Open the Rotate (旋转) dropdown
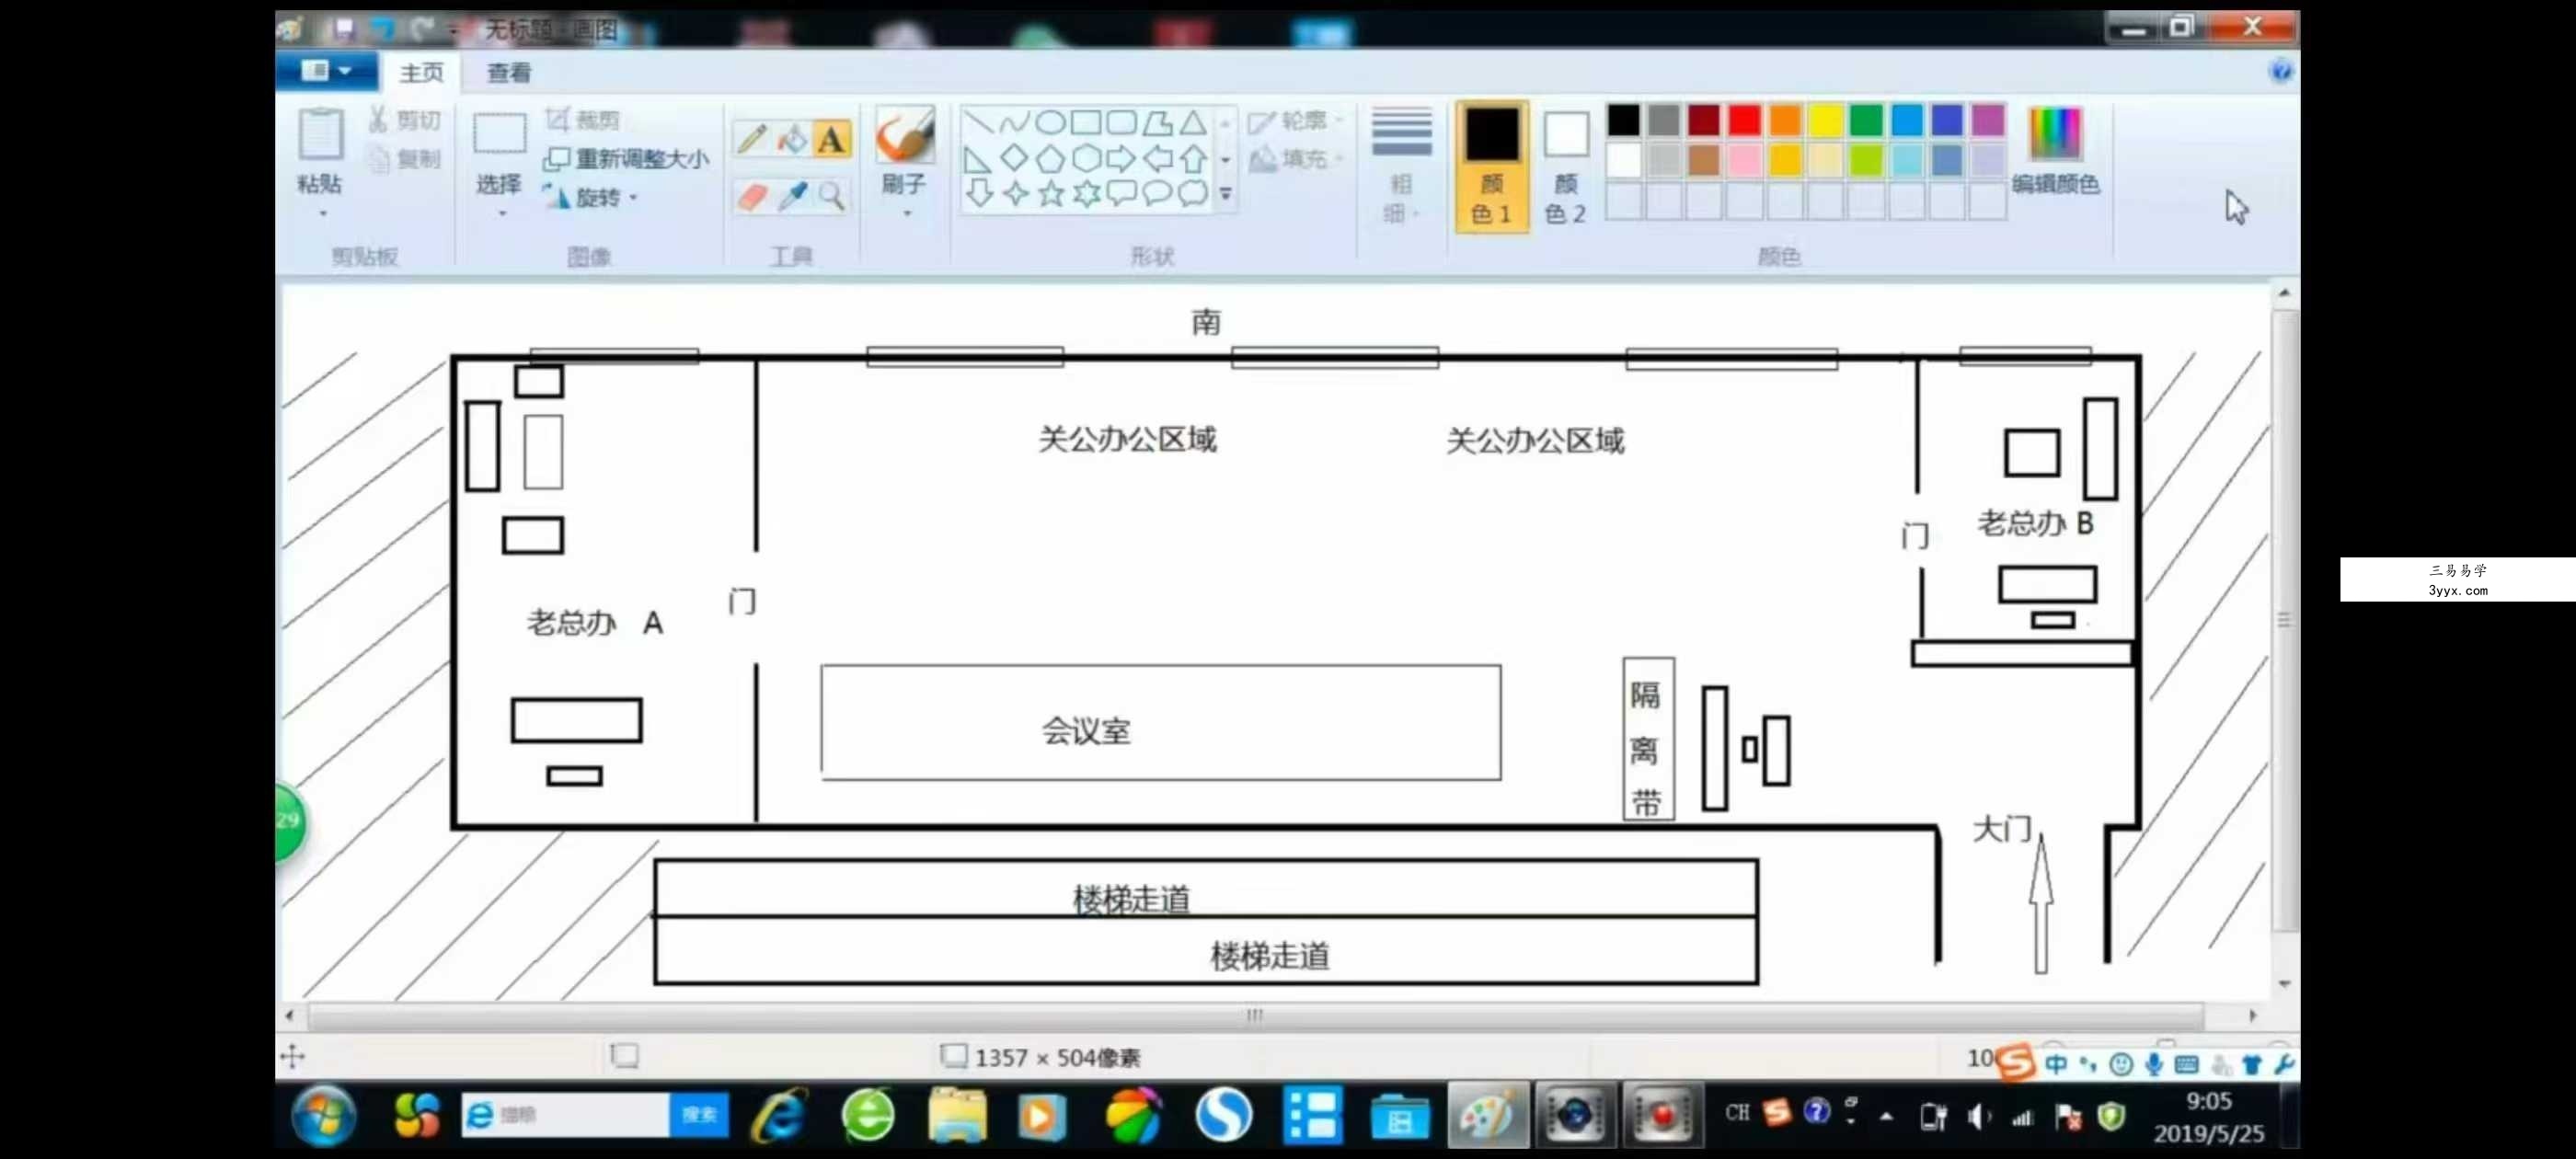This screenshot has width=2576, height=1159. pos(590,197)
